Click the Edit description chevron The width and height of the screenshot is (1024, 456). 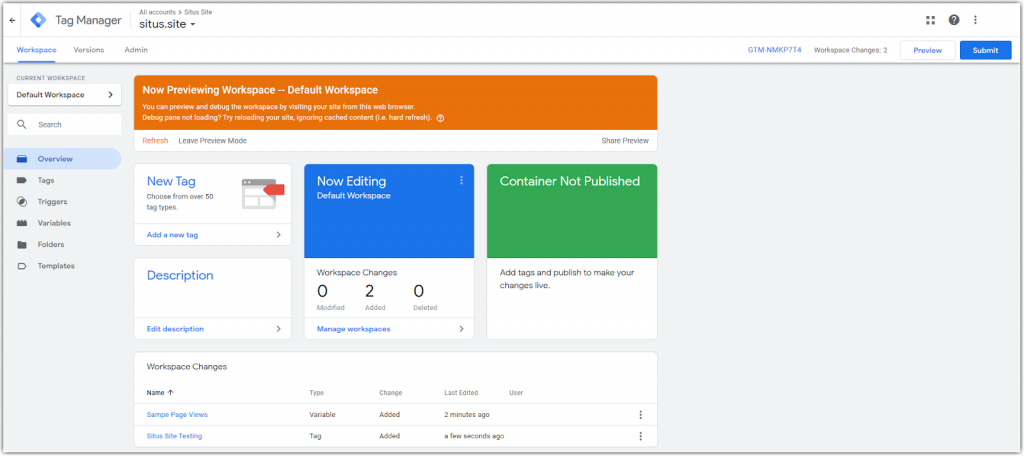point(278,329)
